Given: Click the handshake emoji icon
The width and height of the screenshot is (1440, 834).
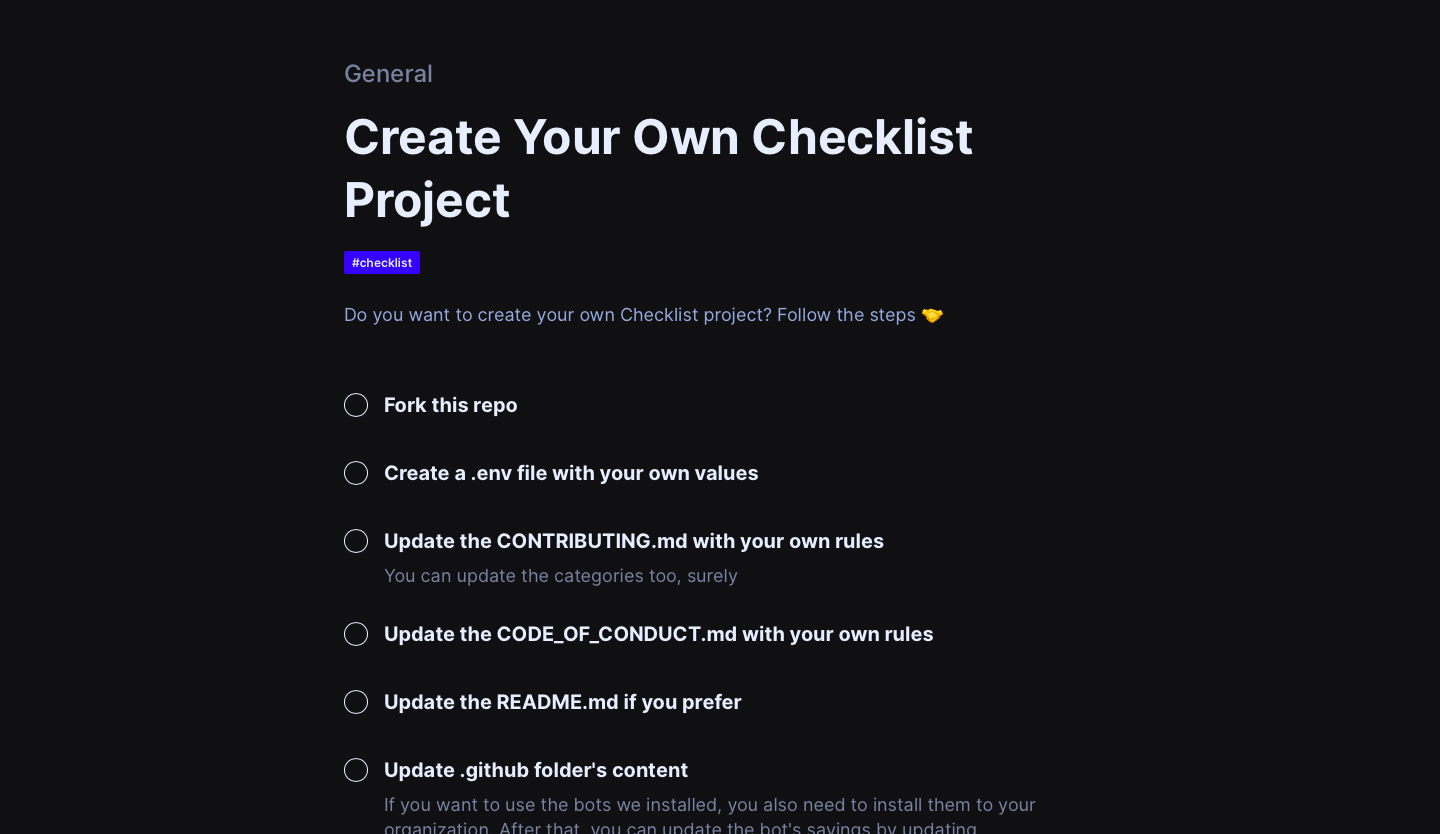Looking at the screenshot, I should point(932,315).
